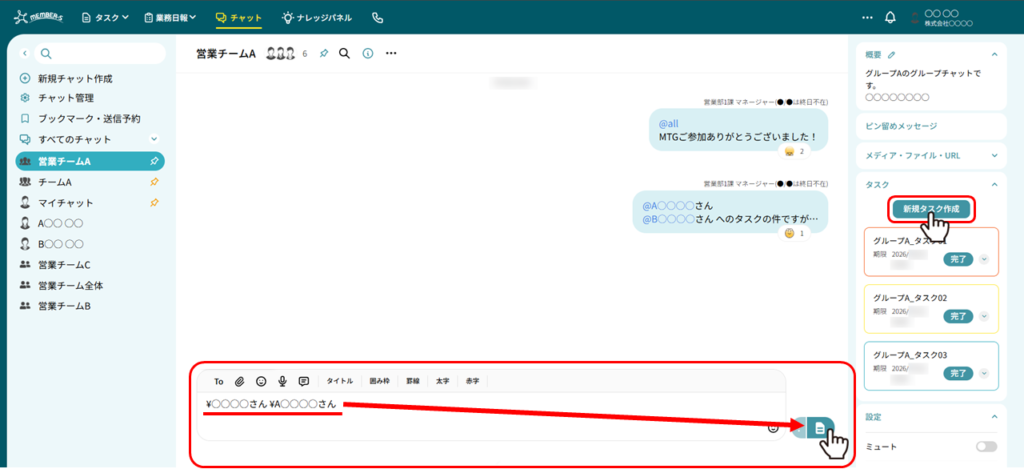1024x473 pixels.
Task: Expand グループA_タスク03 chevron
Action: point(984,374)
